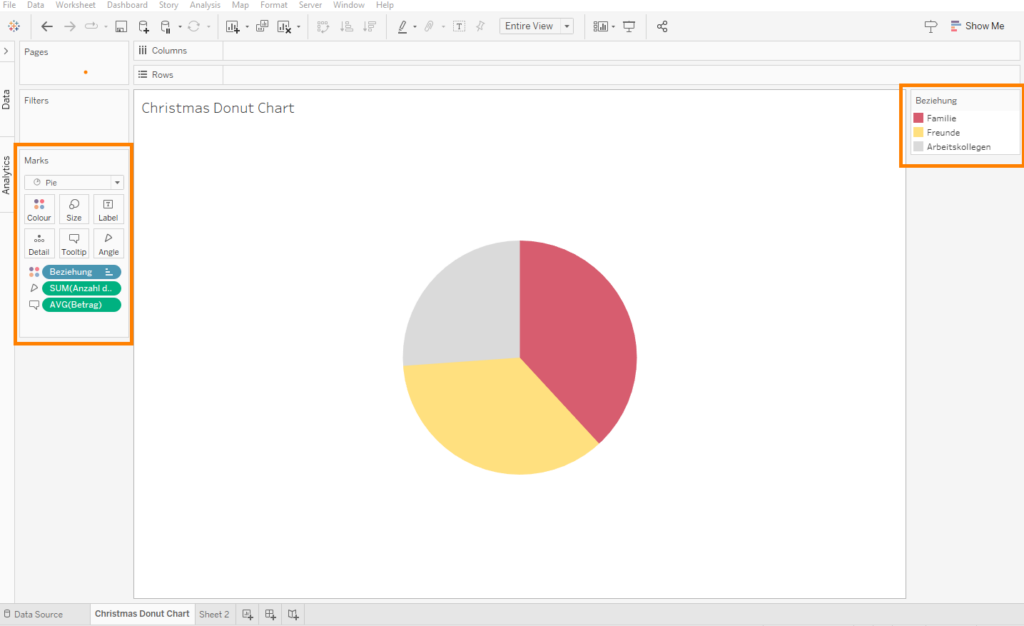Click the Highlight pen icon
Image resolution: width=1024 pixels, height=626 pixels.
[x=402, y=26]
